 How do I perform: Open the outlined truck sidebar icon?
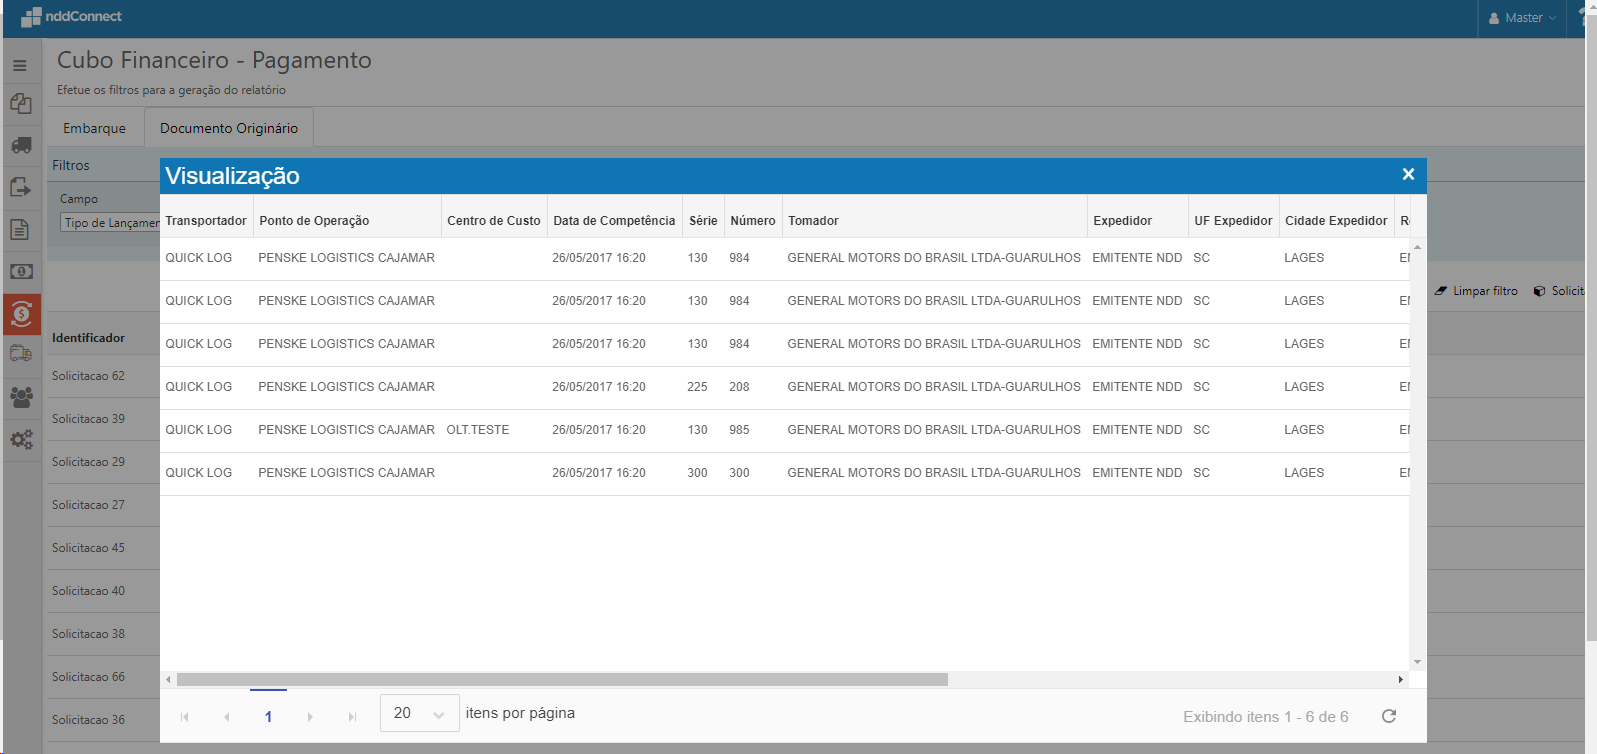[x=21, y=353]
